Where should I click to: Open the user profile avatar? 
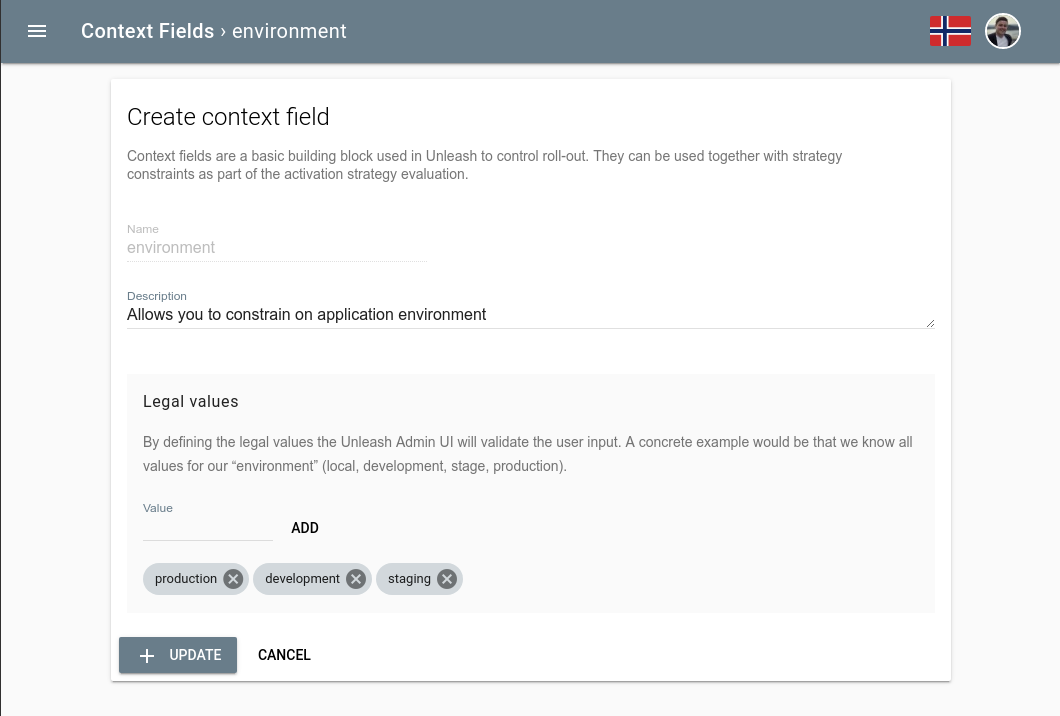pos(1002,31)
